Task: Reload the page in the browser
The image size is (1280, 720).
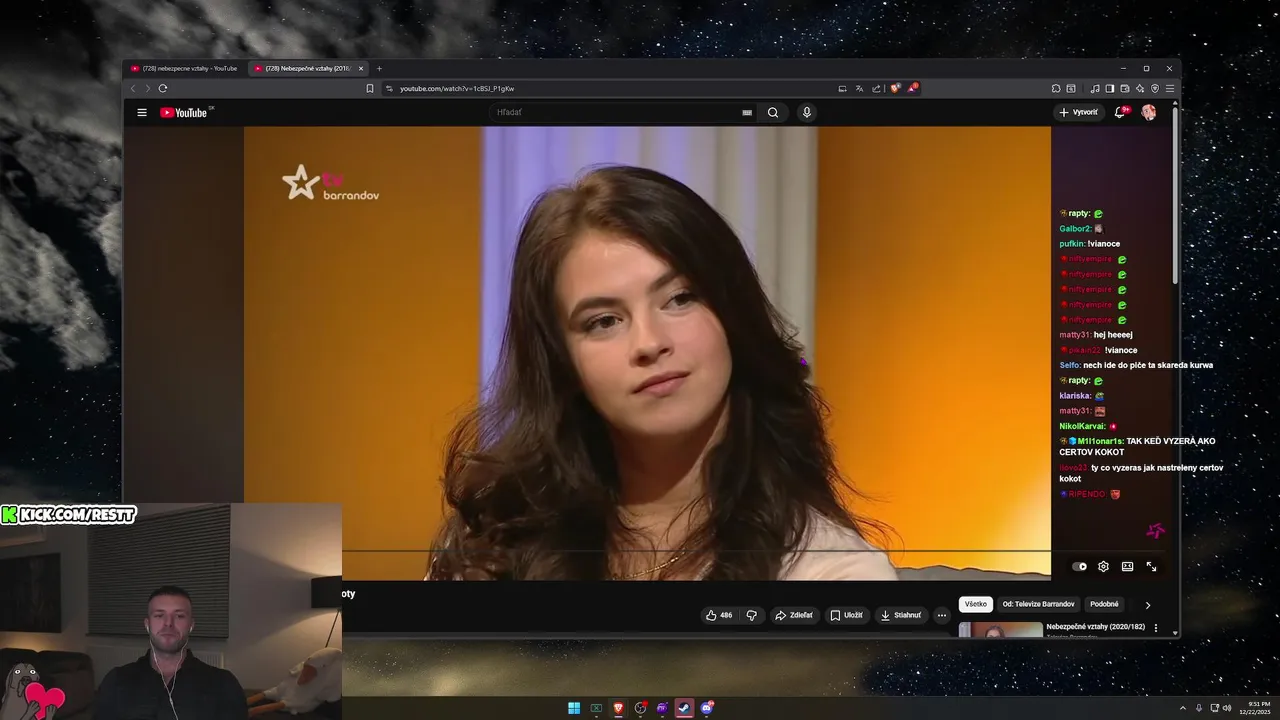Action: (163, 88)
